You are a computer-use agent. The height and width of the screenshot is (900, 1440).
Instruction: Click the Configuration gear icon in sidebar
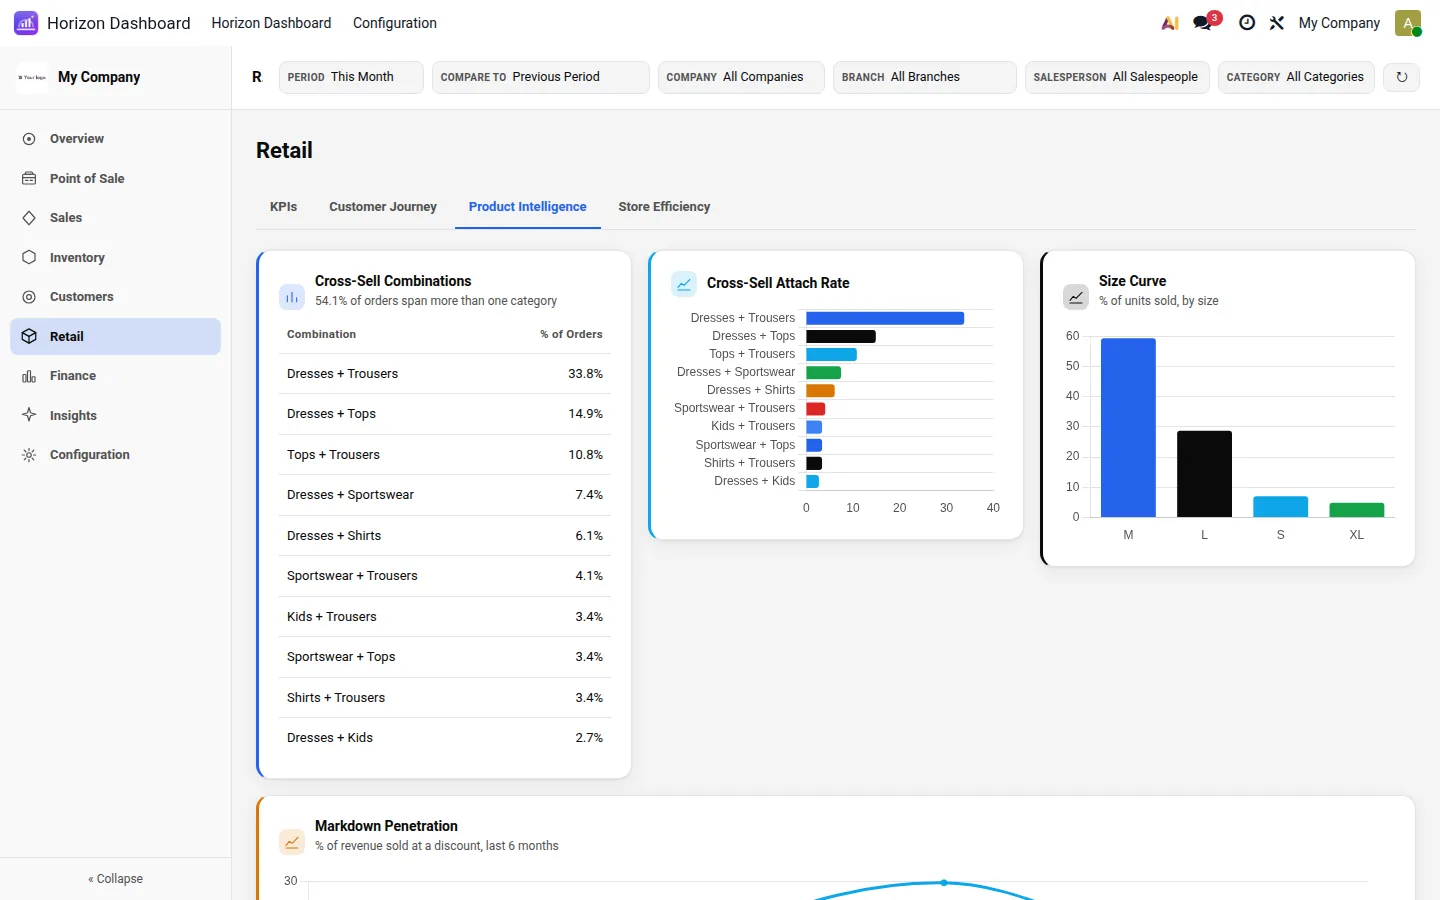pos(29,455)
